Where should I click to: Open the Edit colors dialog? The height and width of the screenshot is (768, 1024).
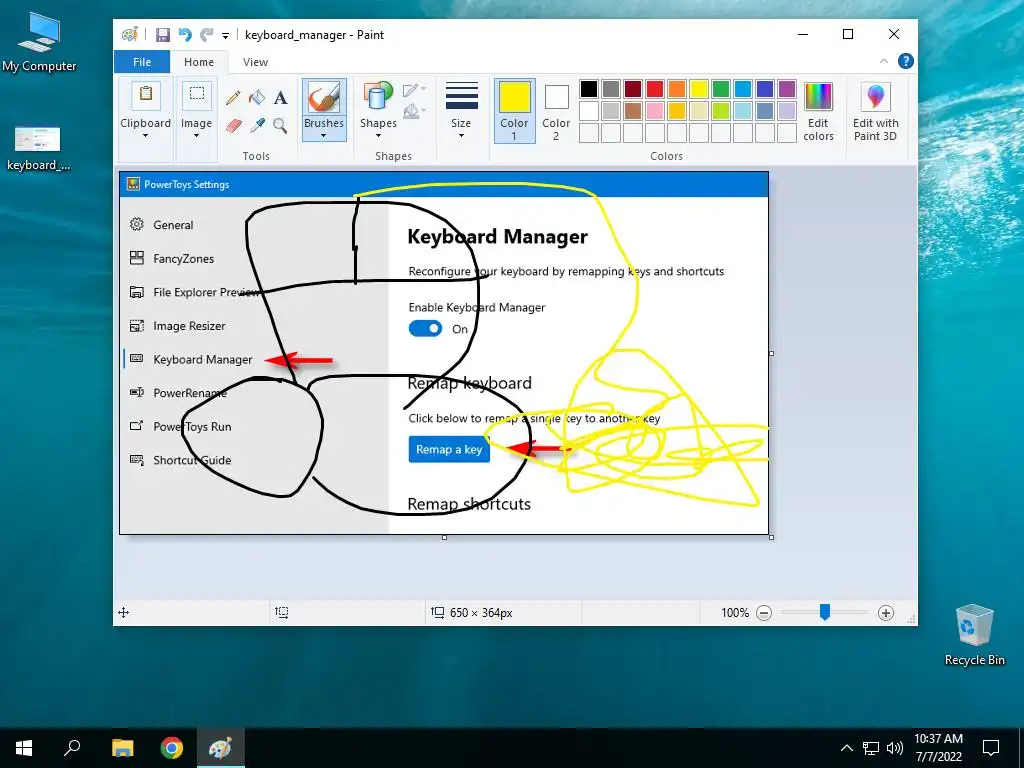point(818,111)
